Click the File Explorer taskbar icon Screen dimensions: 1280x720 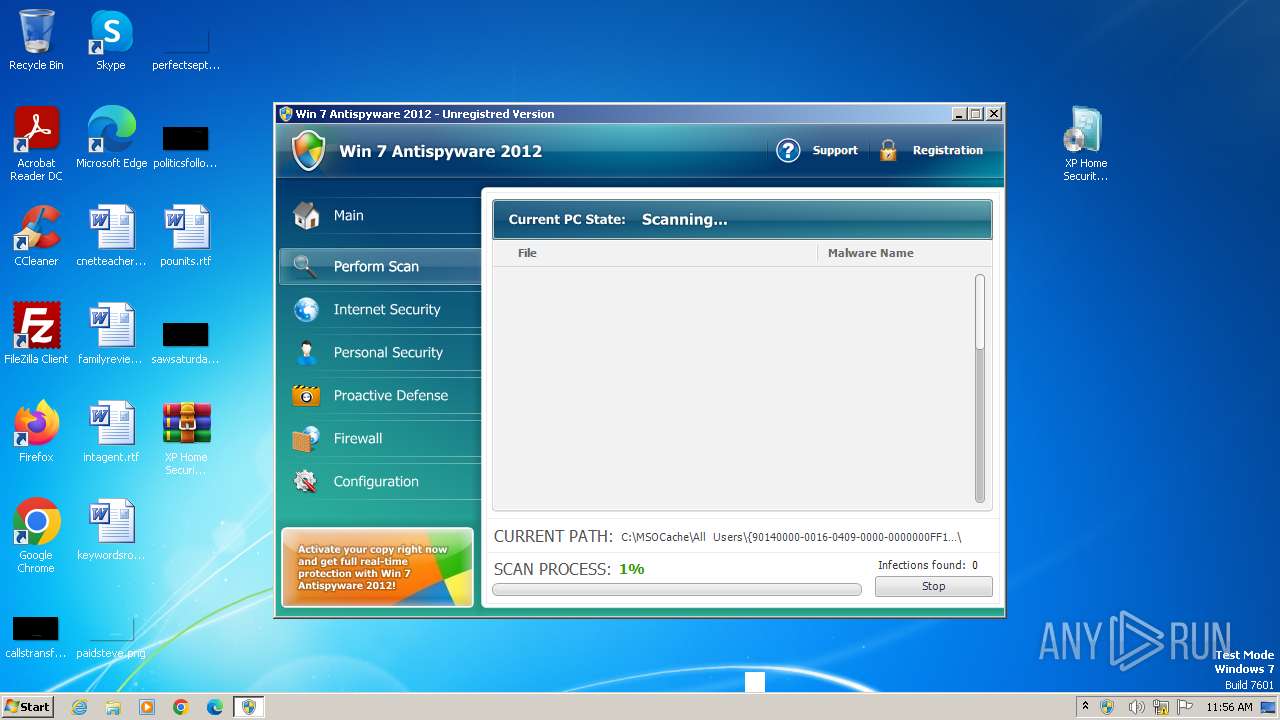tap(113, 707)
